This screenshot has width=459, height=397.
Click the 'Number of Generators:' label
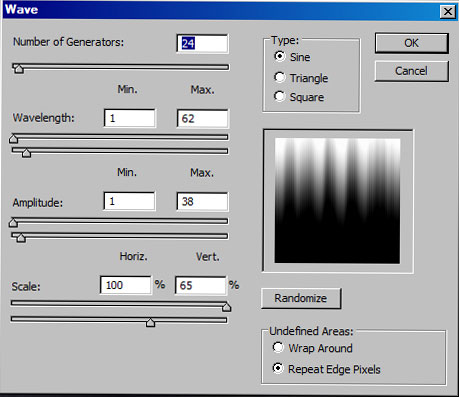point(68,42)
